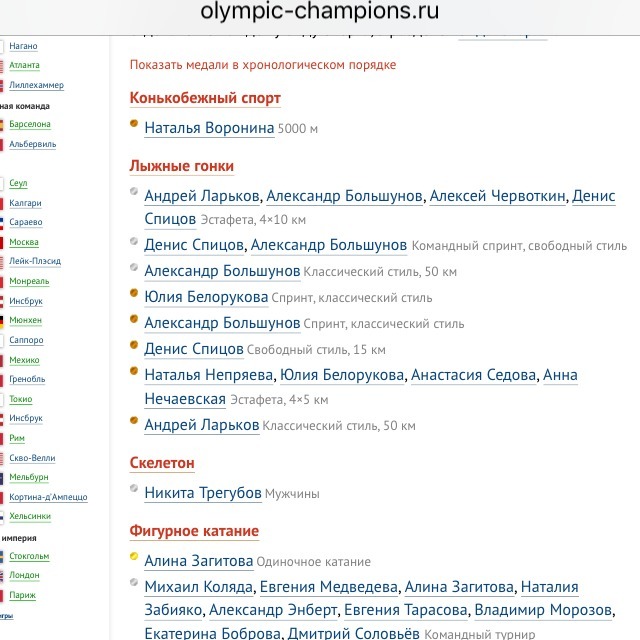Viewport: 640px width, 640px height.
Task: Click the medal icon beside Наталья Воронина
Action: point(135,125)
